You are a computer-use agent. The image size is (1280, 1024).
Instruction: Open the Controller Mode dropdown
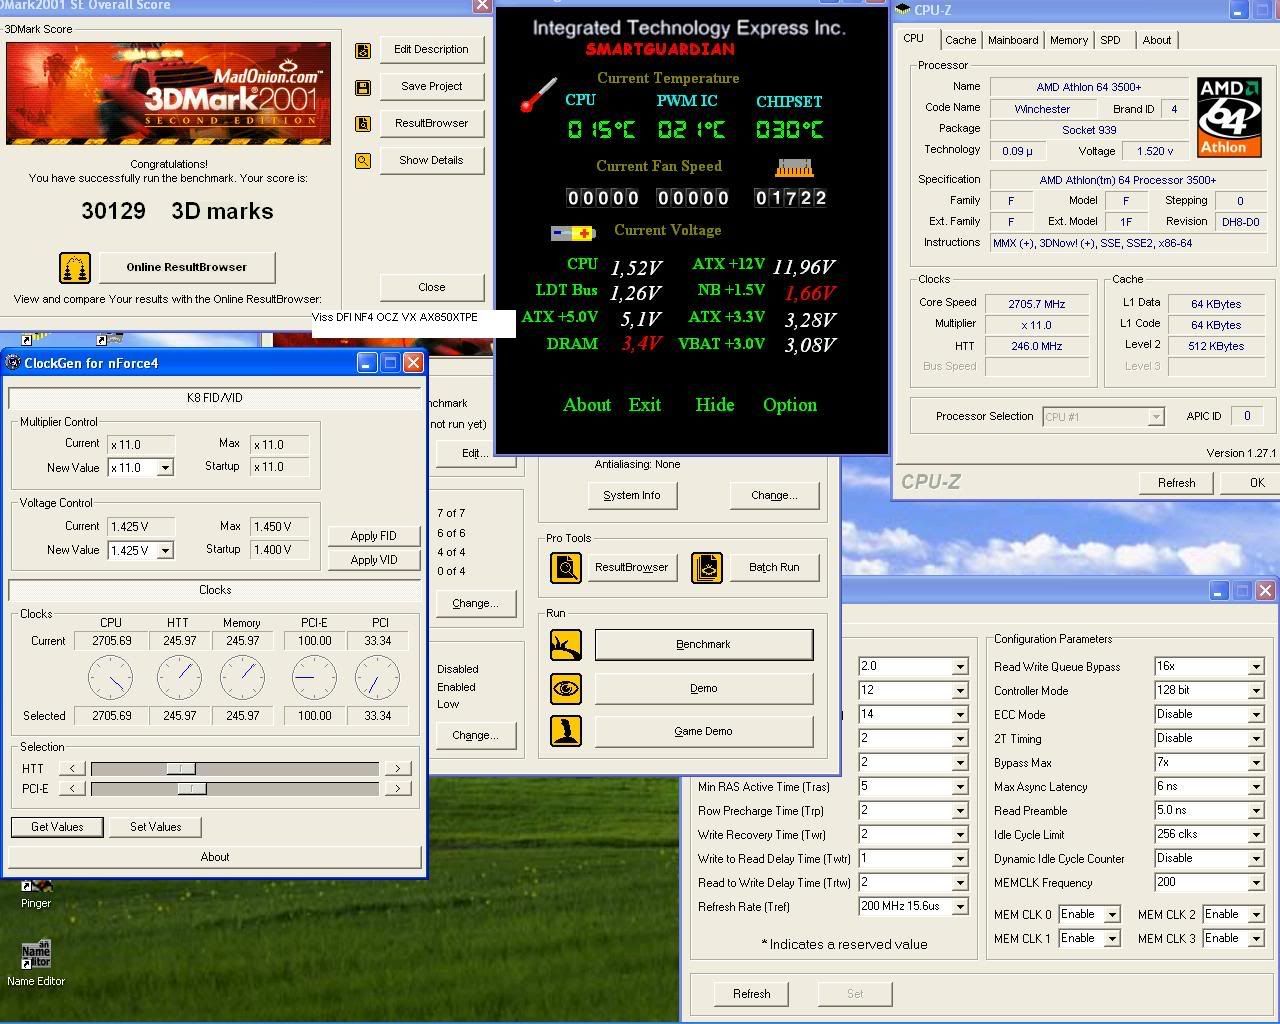click(1256, 691)
